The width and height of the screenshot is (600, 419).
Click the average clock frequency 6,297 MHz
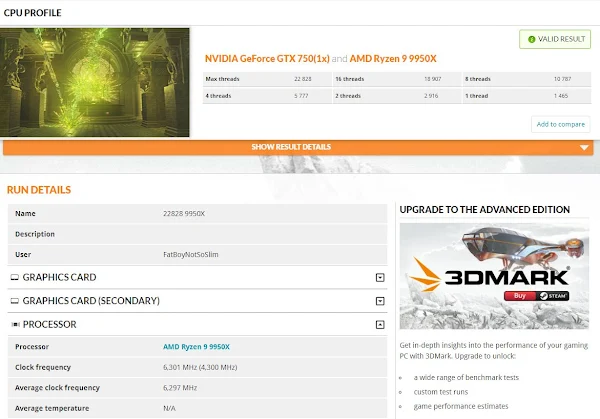(x=180, y=388)
